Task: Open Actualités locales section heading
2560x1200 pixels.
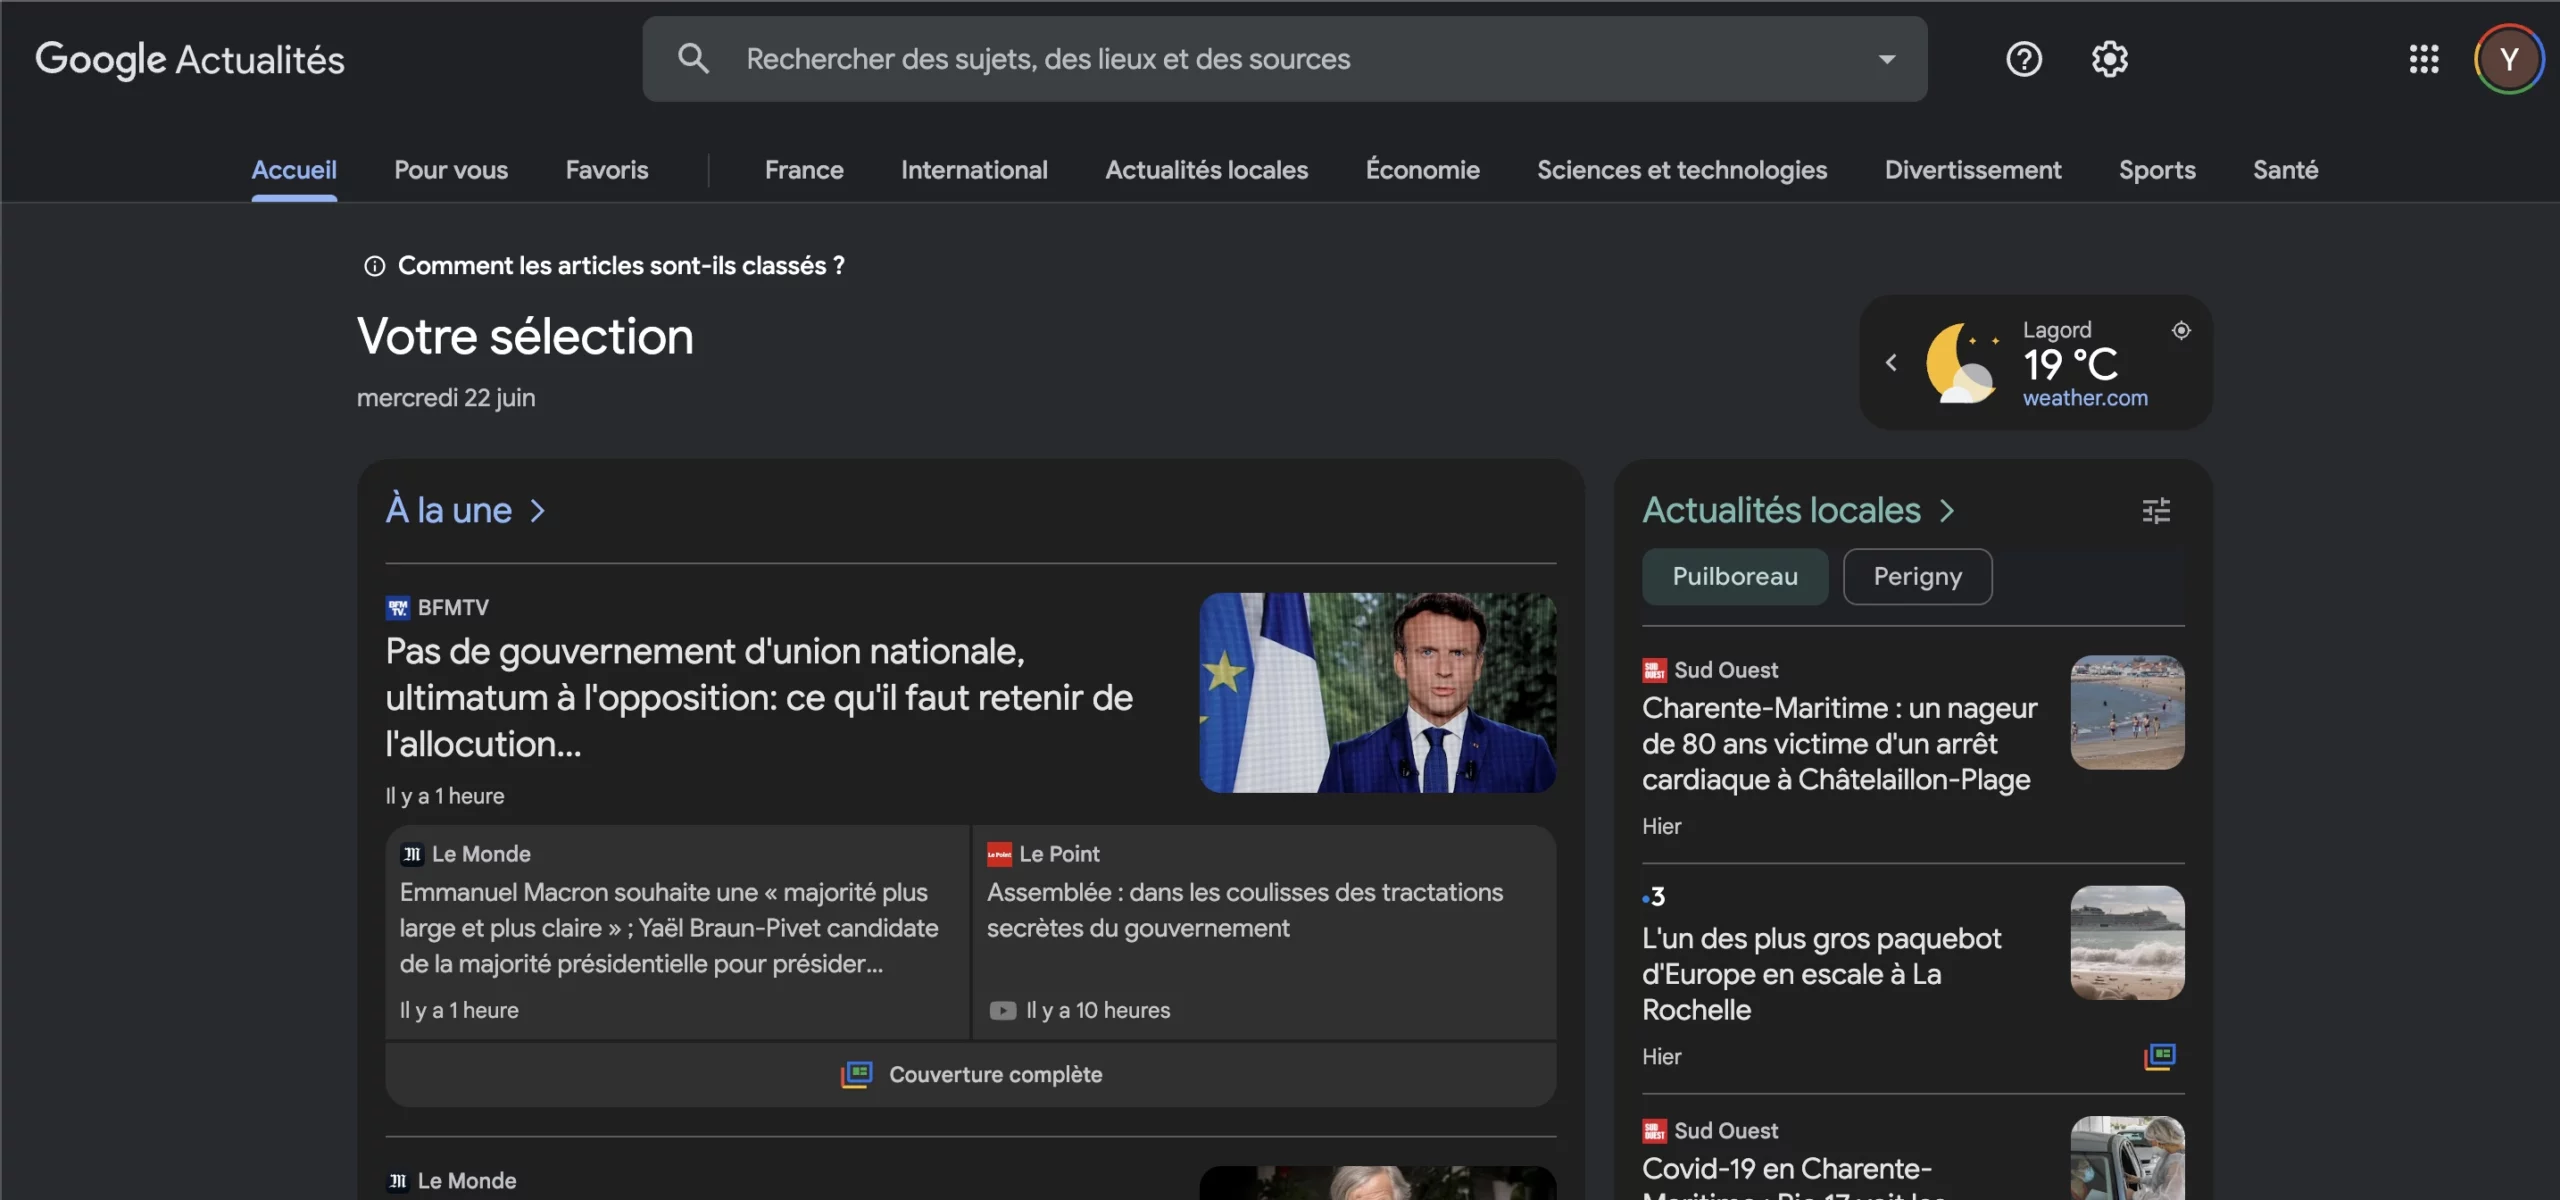Action: 1781,511
